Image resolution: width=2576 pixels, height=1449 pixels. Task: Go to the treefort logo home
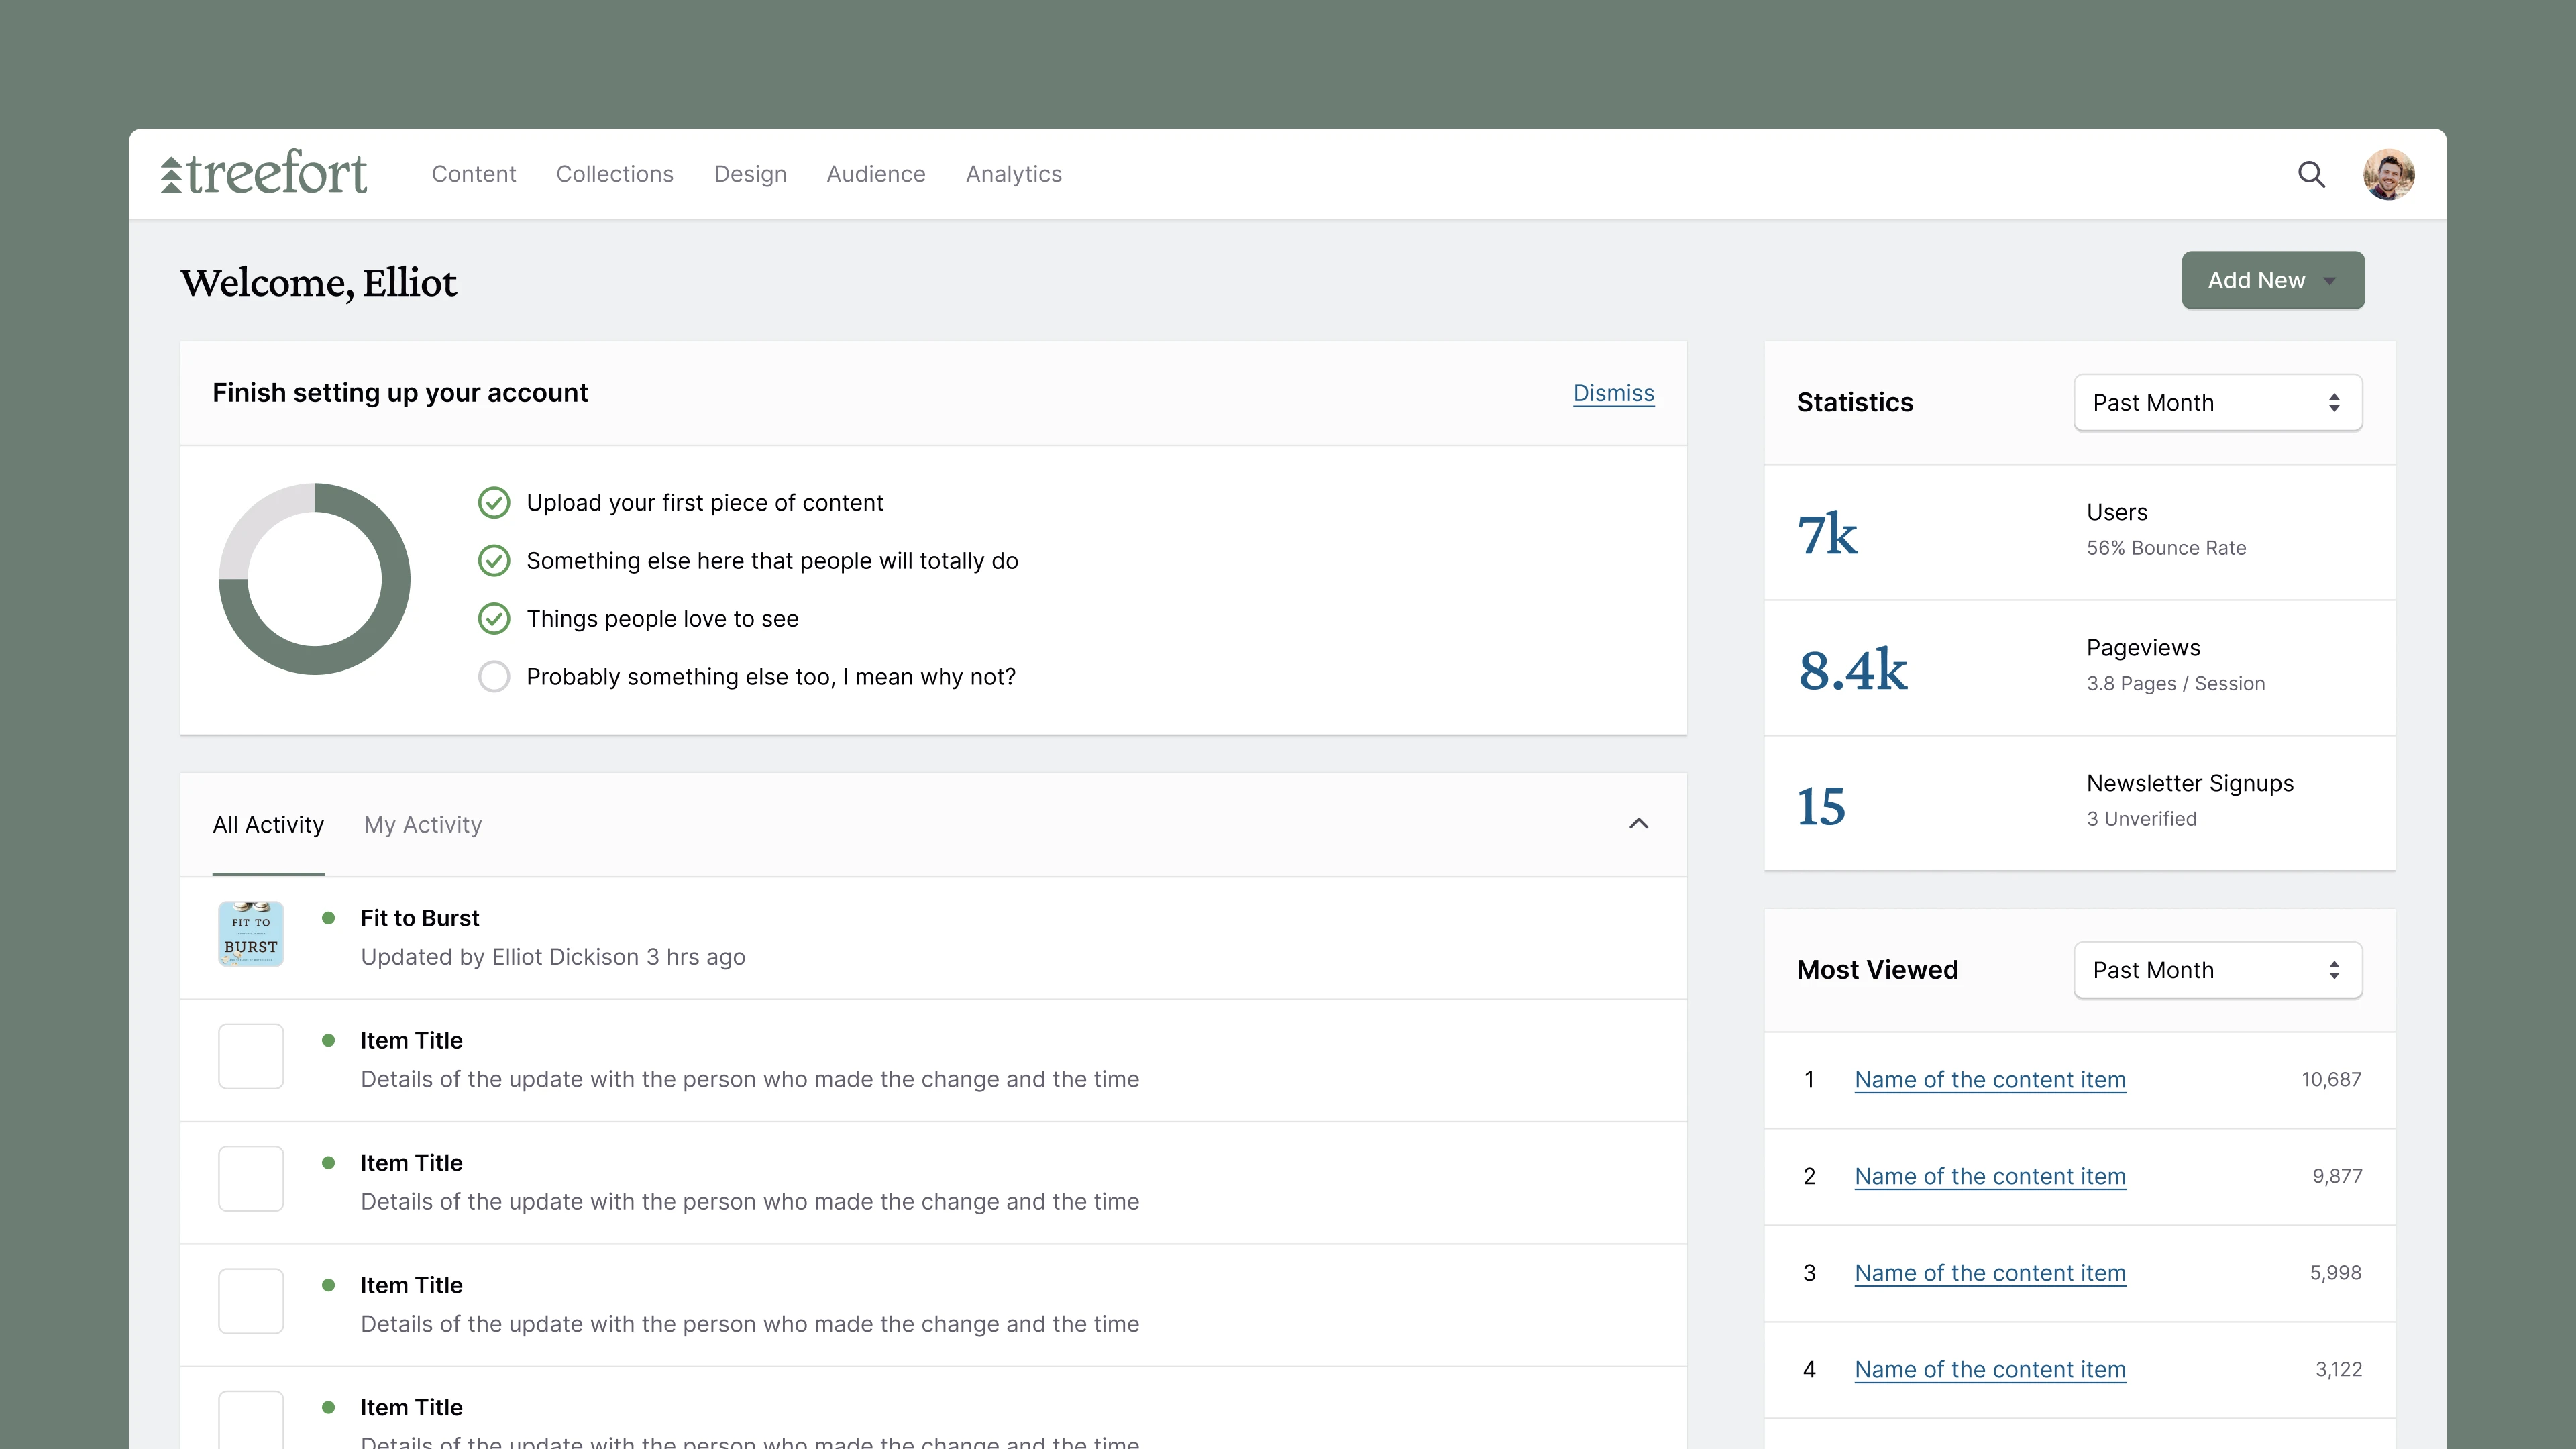[x=264, y=172]
